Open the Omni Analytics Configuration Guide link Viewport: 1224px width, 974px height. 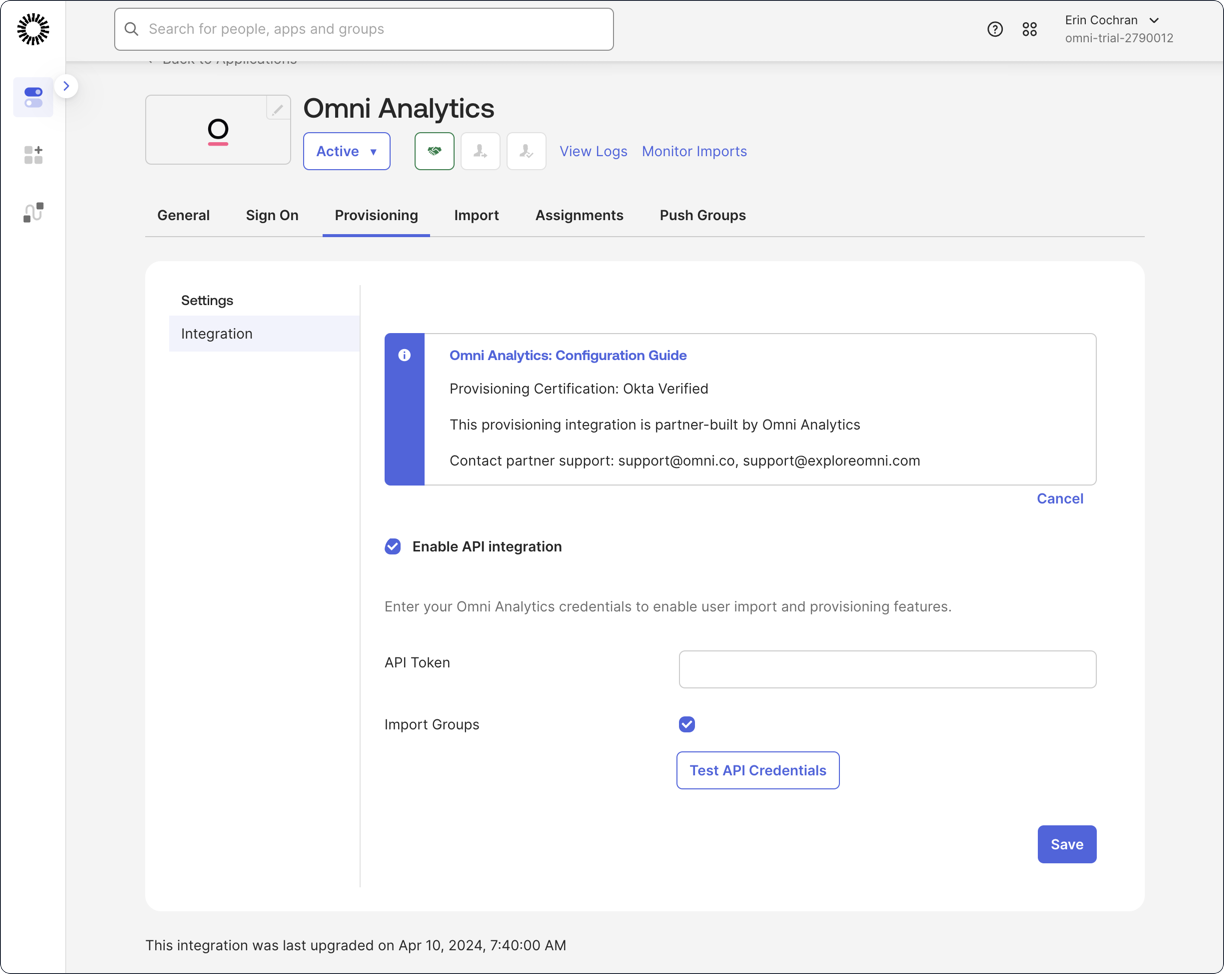tap(568, 355)
